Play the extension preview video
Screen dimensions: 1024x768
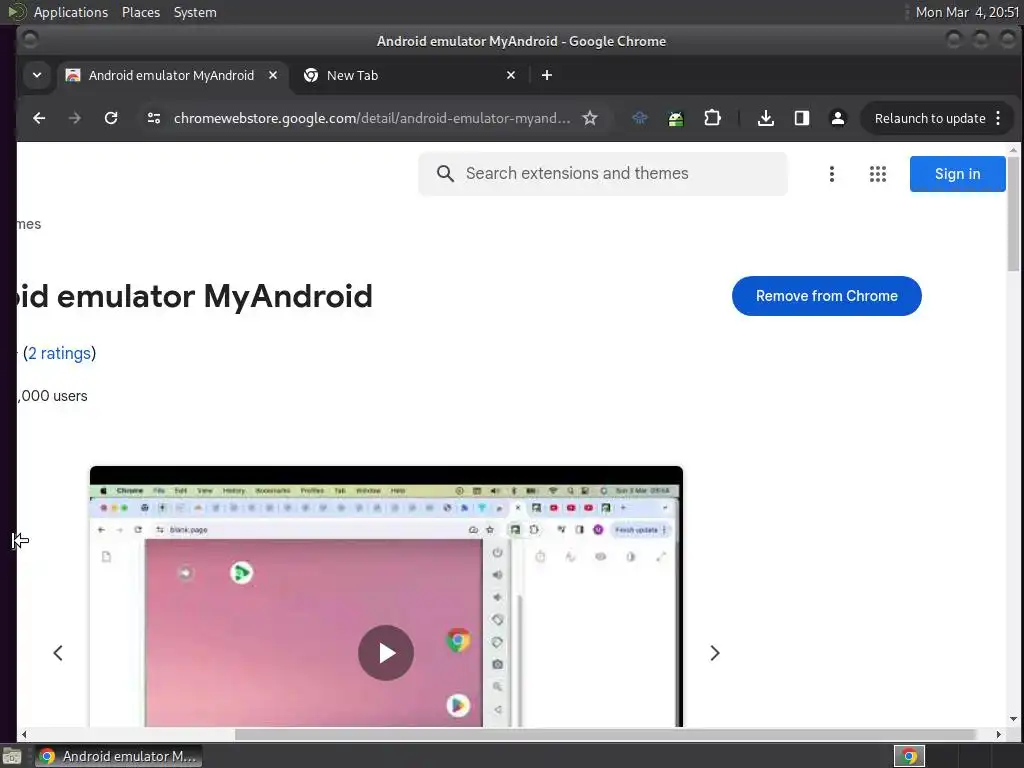[x=386, y=652]
